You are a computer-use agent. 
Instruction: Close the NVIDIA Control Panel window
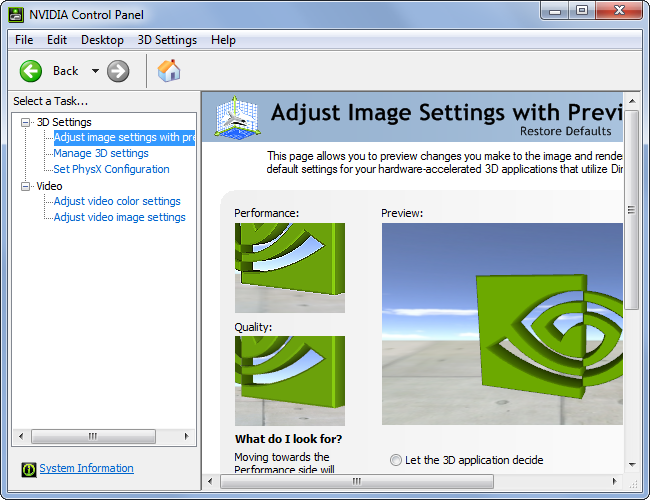tap(619, 11)
